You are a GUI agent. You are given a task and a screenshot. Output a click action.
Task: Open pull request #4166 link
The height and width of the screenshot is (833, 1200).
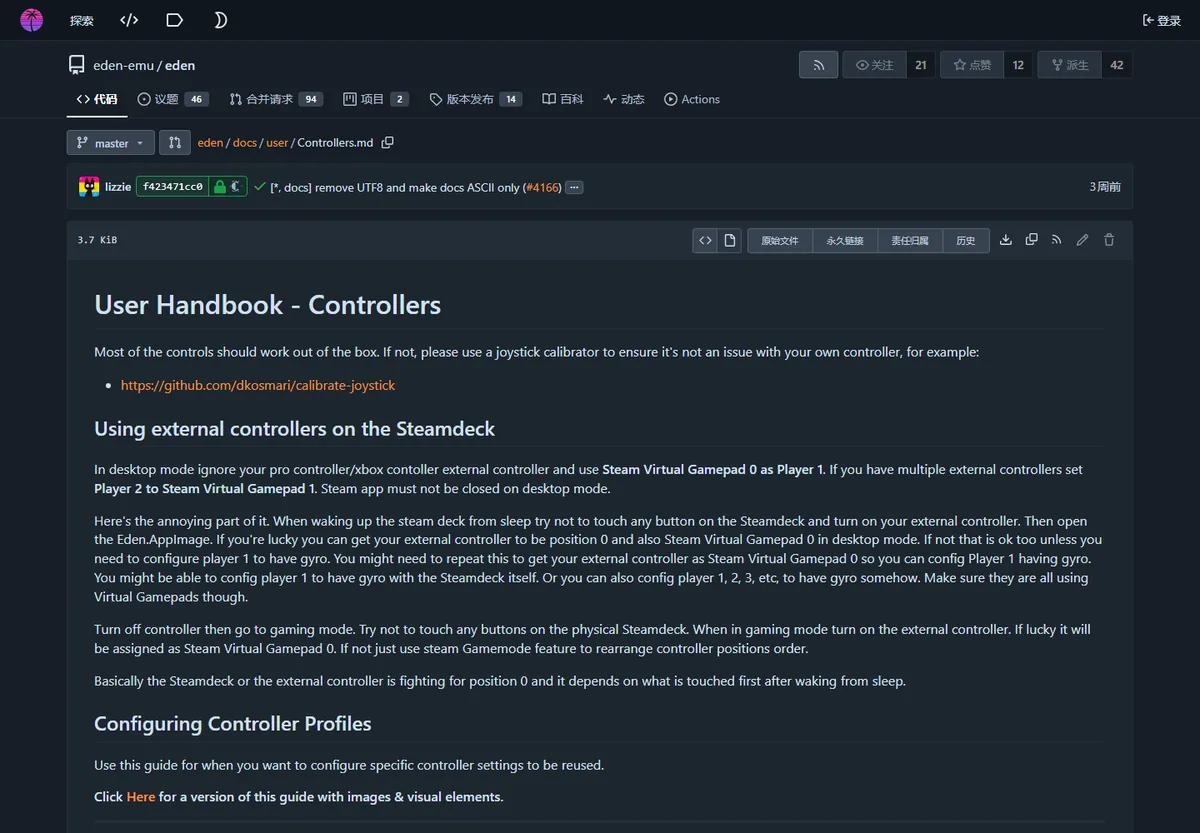point(541,187)
